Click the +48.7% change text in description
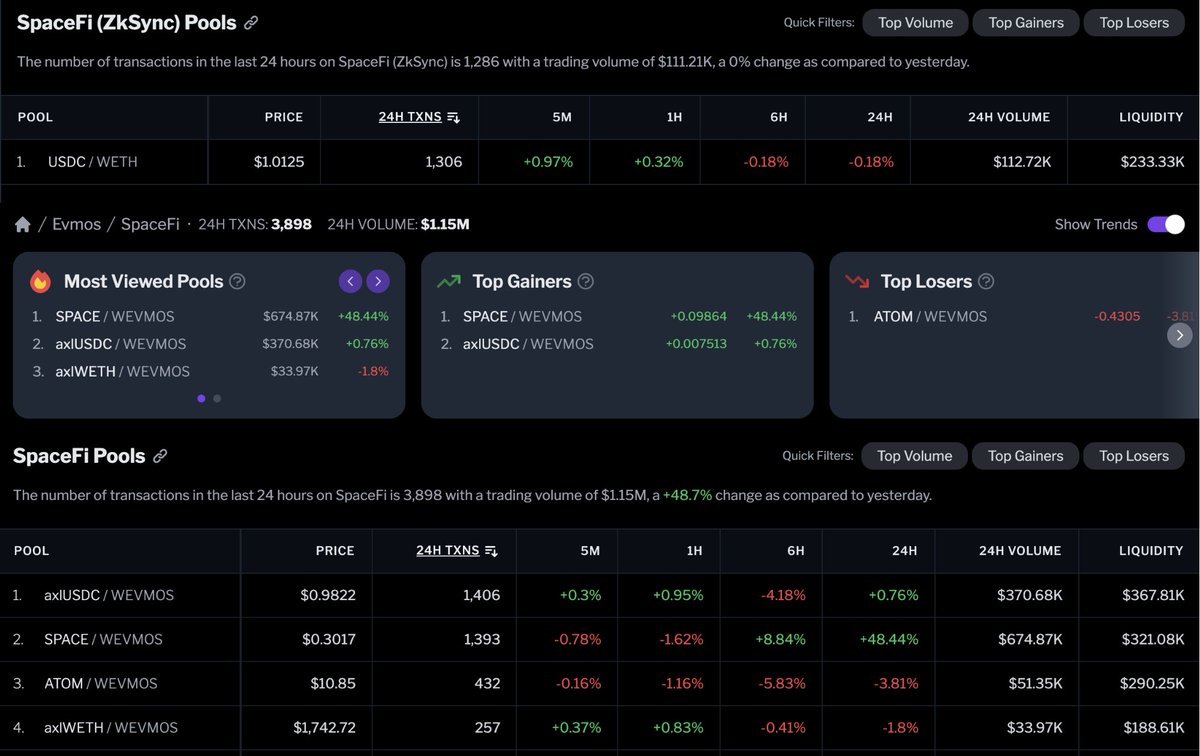The height and width of the screenshot is (756, 1200). coord(687,495)
